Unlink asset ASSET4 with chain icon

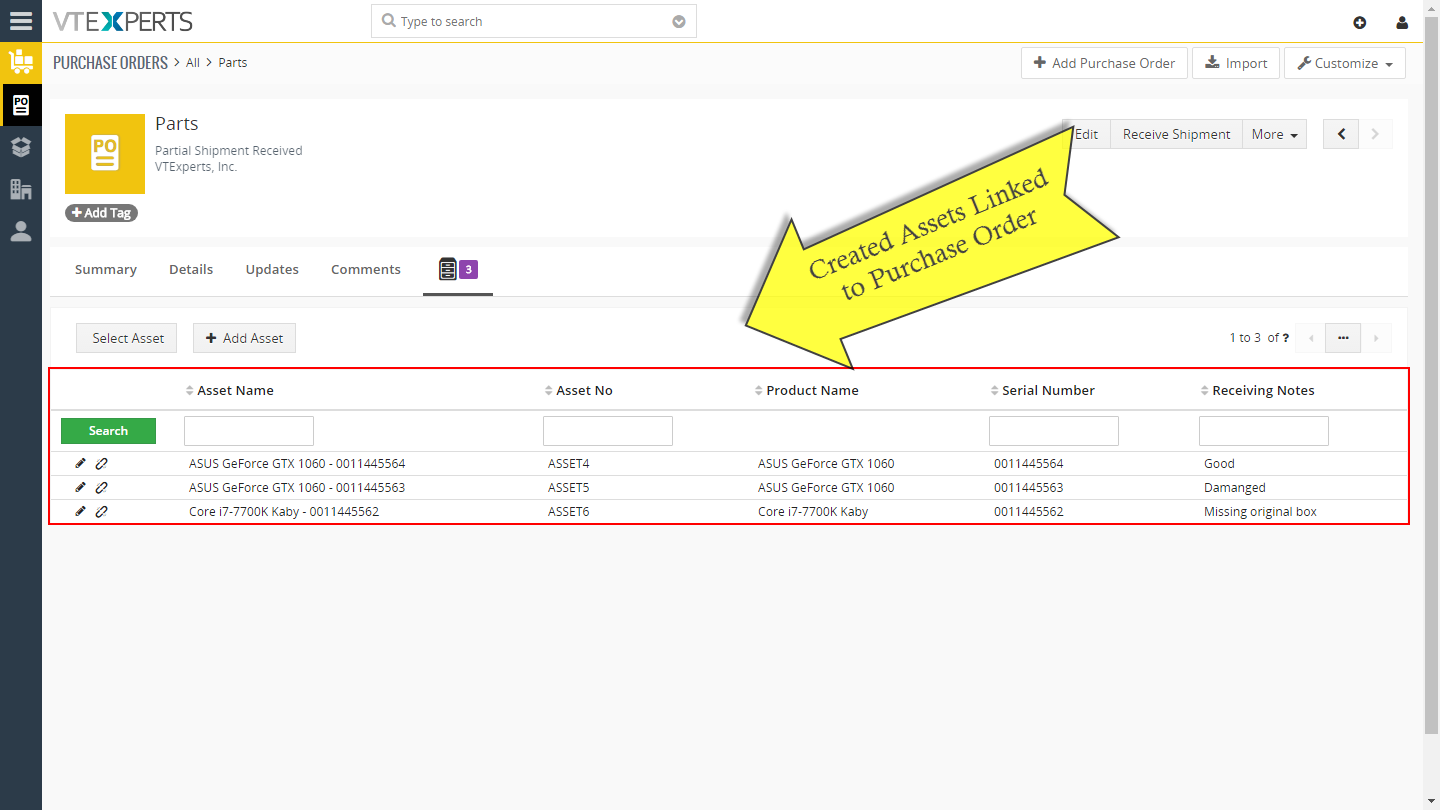pyautogui.click(x=101, y=463)
